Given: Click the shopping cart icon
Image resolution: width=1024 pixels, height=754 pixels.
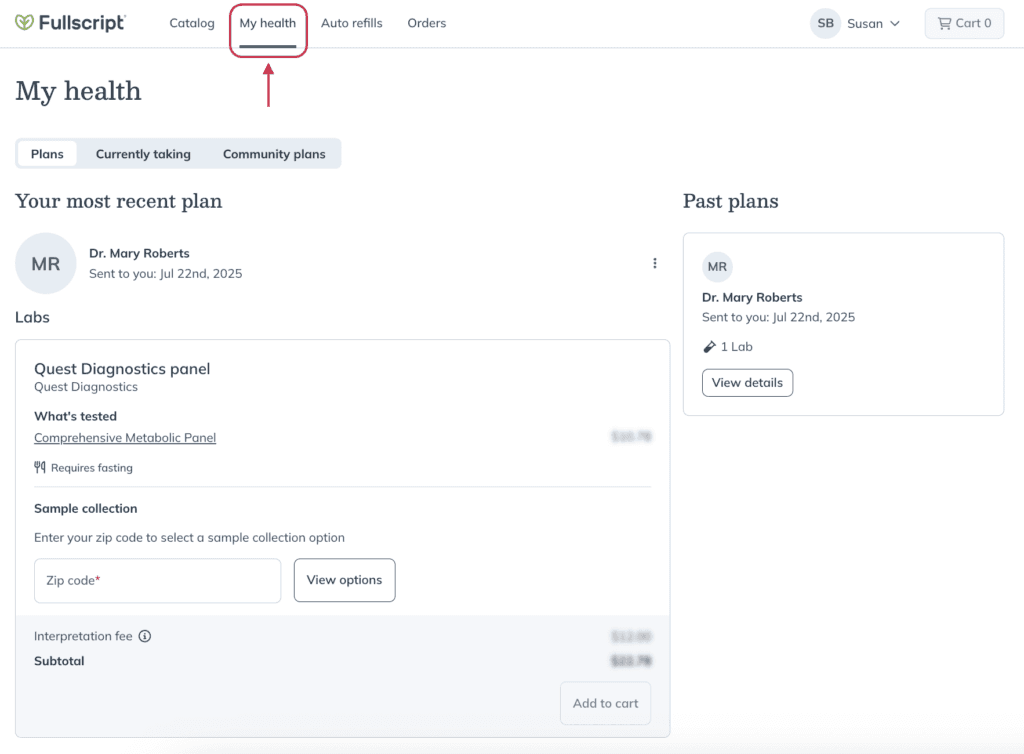Looking at the screenshot, I should [x=944, y=24].
